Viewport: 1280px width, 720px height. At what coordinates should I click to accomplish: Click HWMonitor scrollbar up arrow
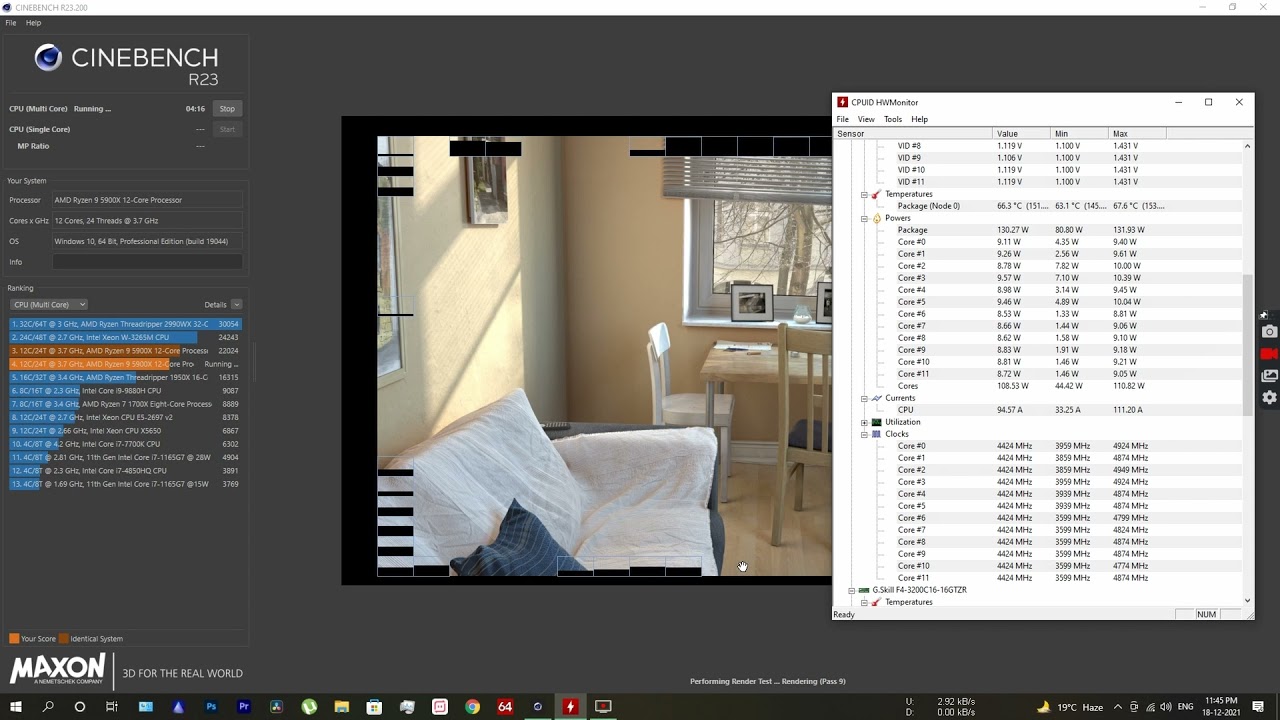(1247, 146)
